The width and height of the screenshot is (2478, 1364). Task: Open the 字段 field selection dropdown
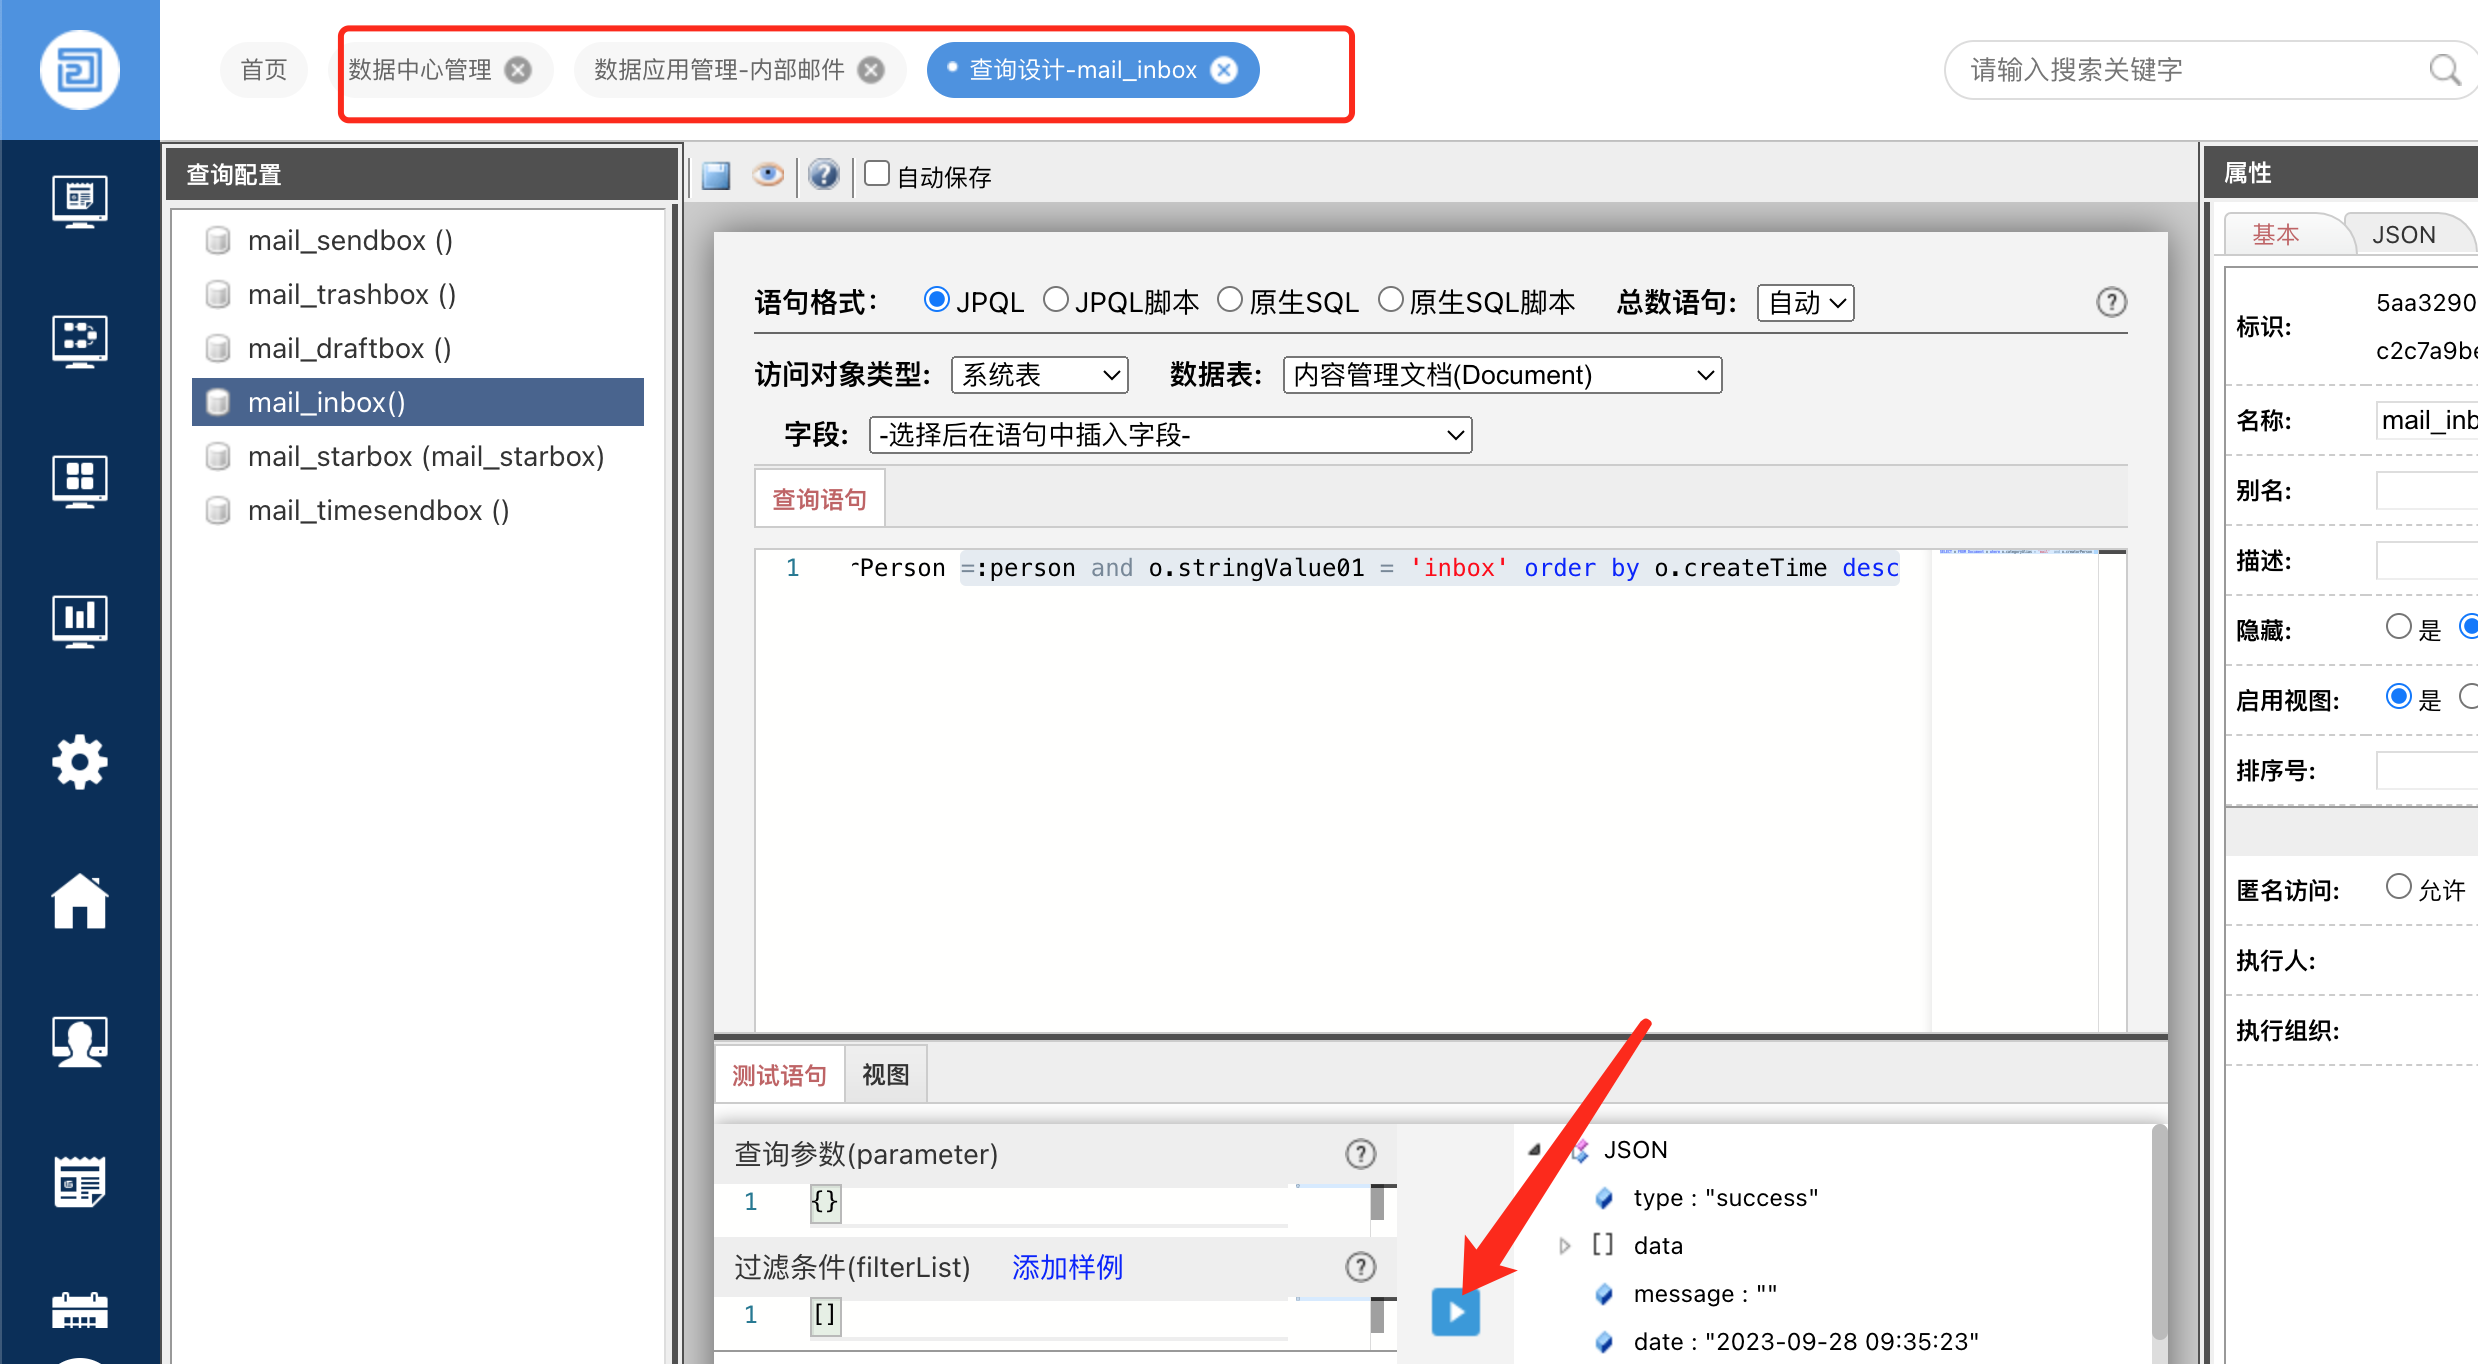click(1170, 435)
